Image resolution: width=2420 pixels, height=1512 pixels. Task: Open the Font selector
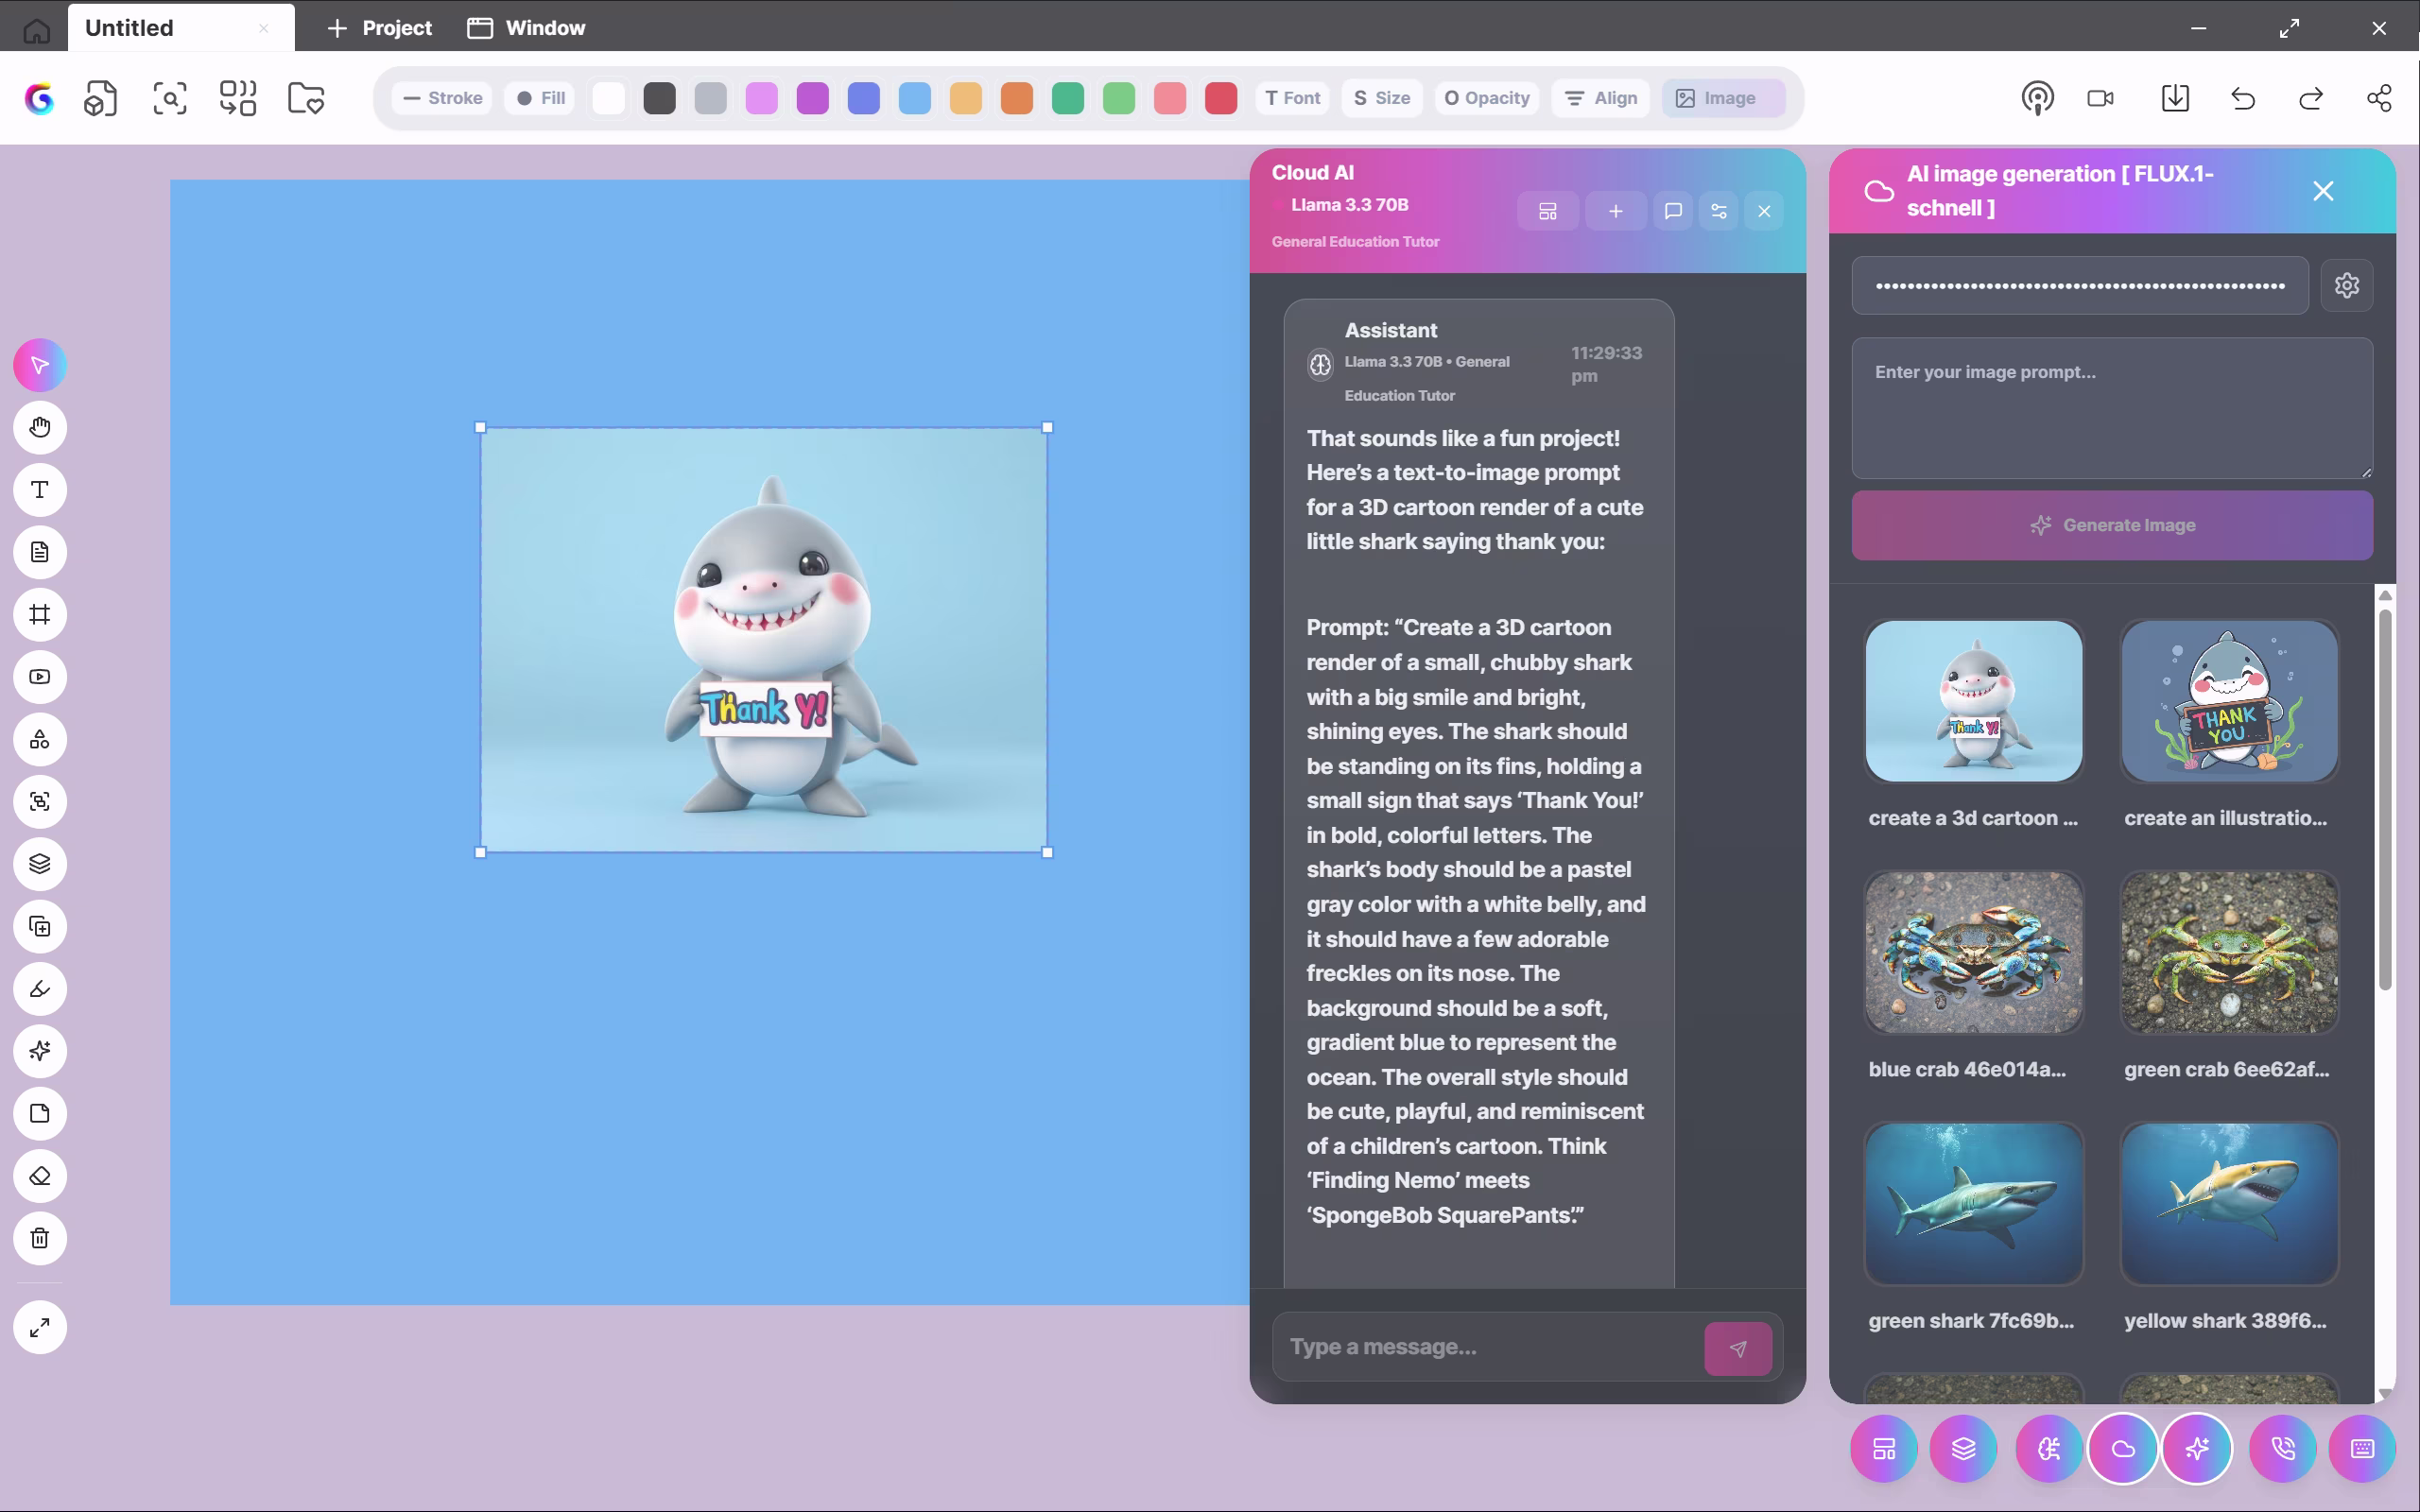pos(1292,98)
